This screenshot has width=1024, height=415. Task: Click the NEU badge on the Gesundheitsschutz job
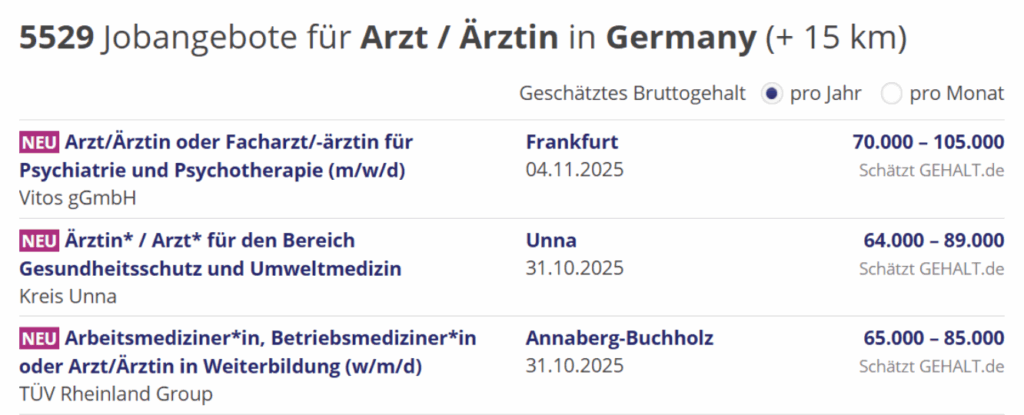[39, 241]
